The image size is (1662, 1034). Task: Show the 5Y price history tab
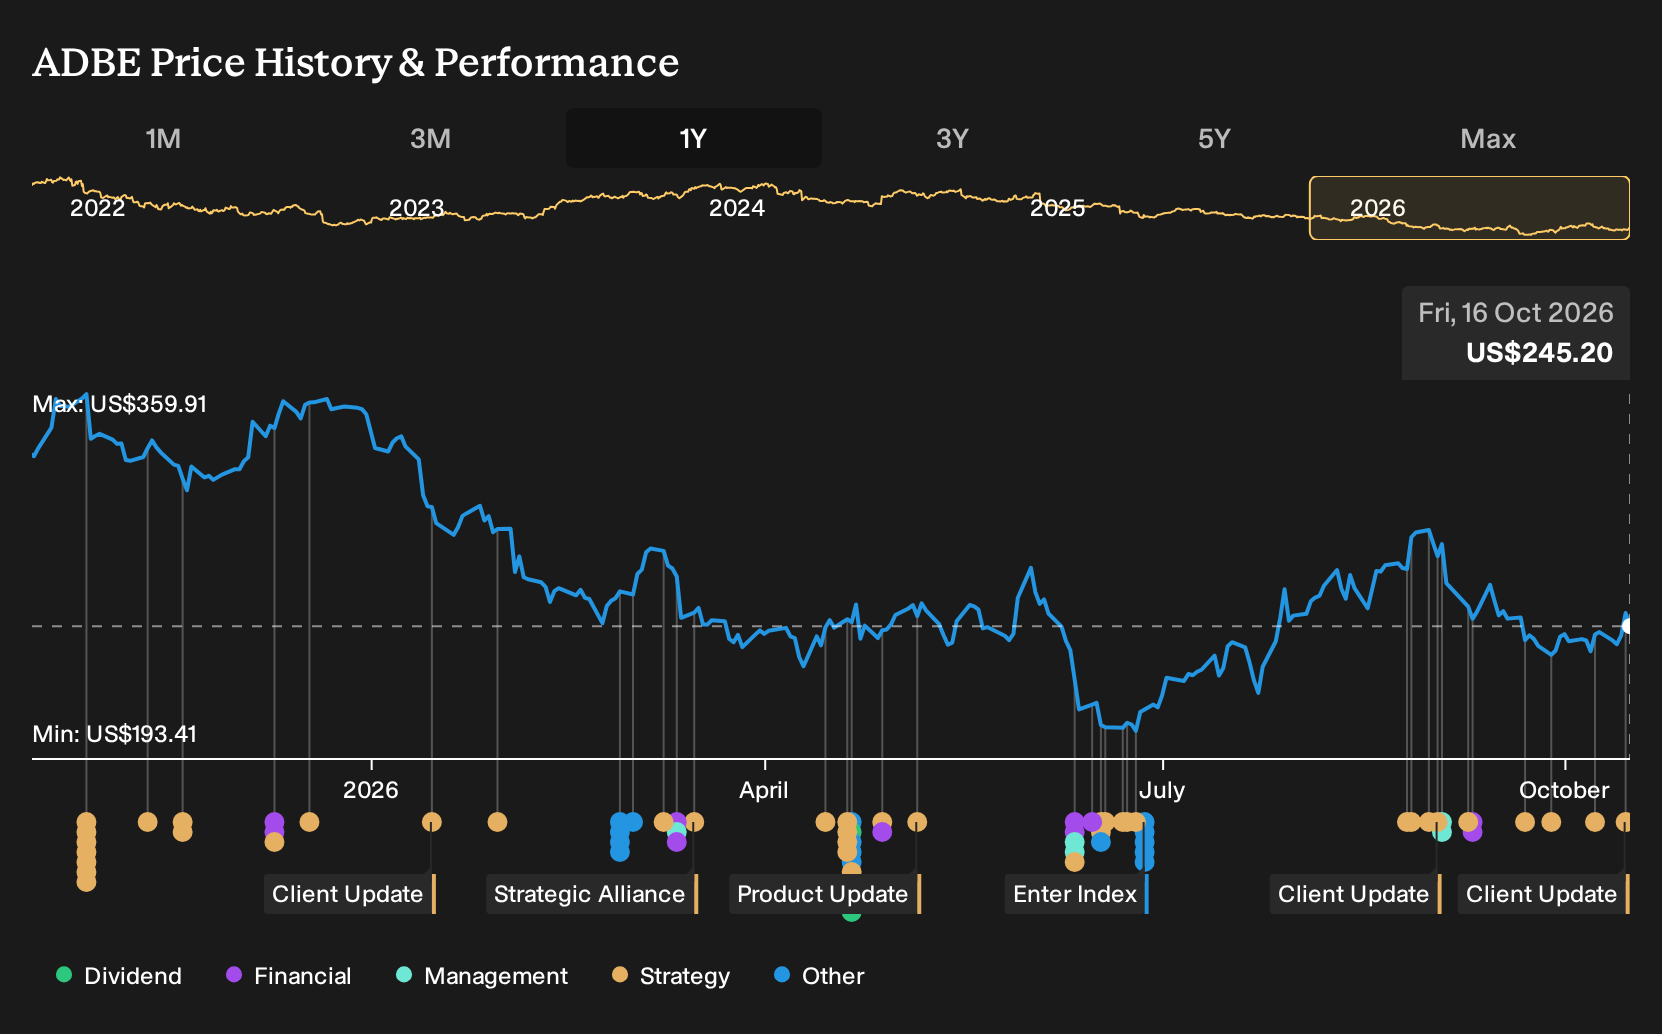point(1214,138)
